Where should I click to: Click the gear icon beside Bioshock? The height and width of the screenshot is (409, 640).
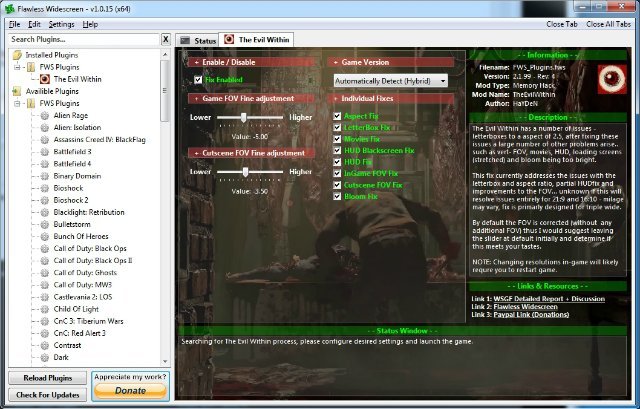pyautogui.click(x=45, y=188)
